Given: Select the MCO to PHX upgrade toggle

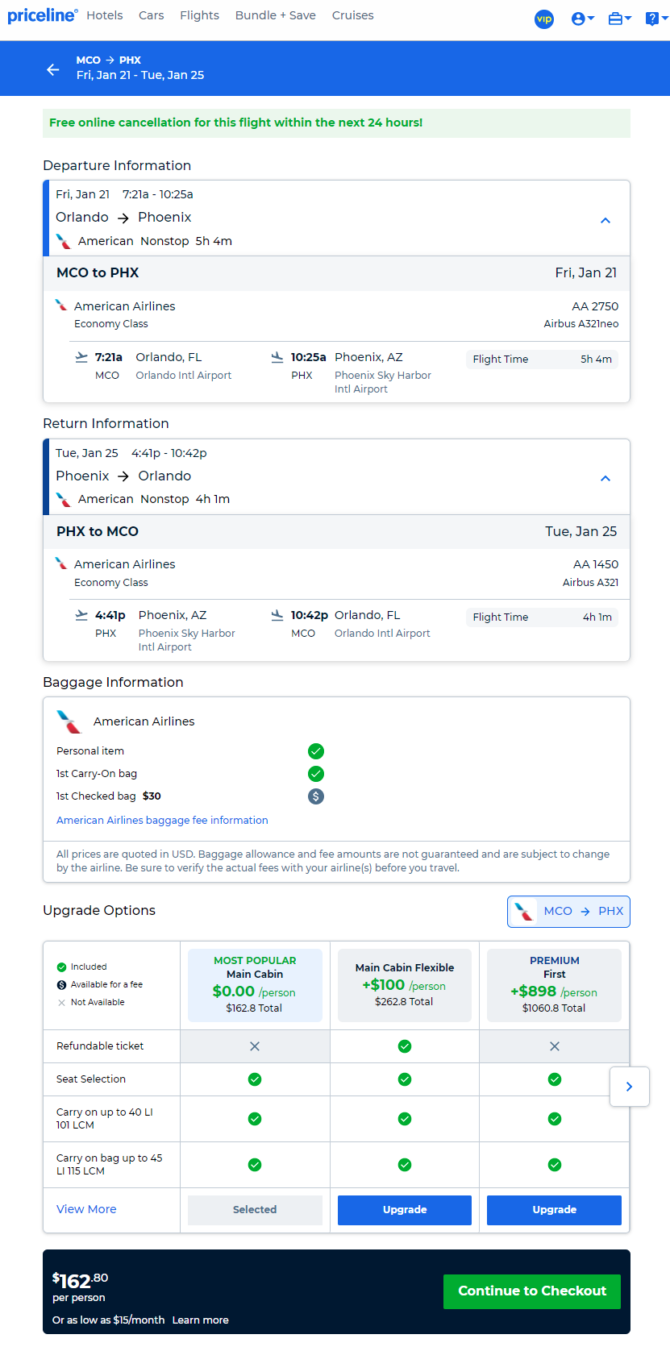Looking at the screenshot, I should pos(569,911).
